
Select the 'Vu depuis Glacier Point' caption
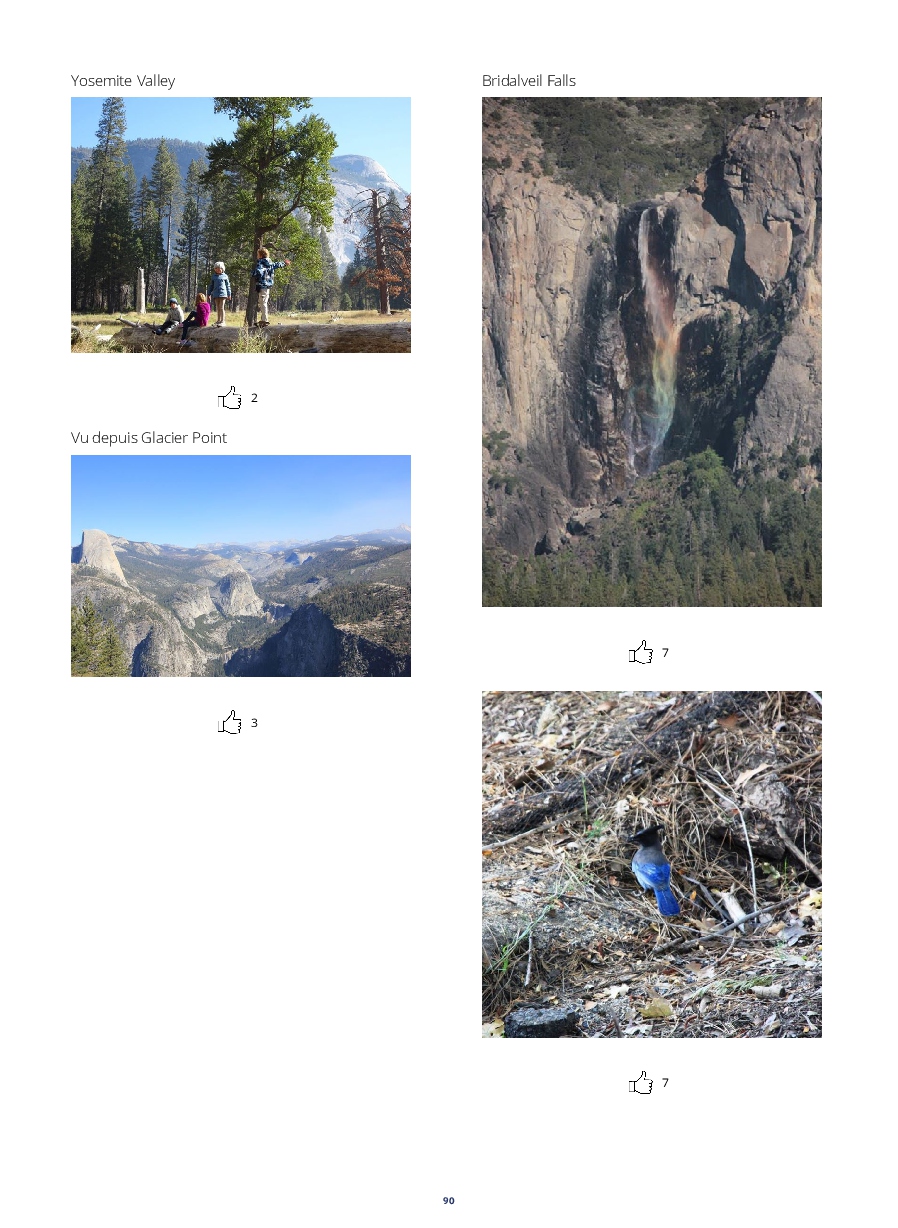coord(149,438)
